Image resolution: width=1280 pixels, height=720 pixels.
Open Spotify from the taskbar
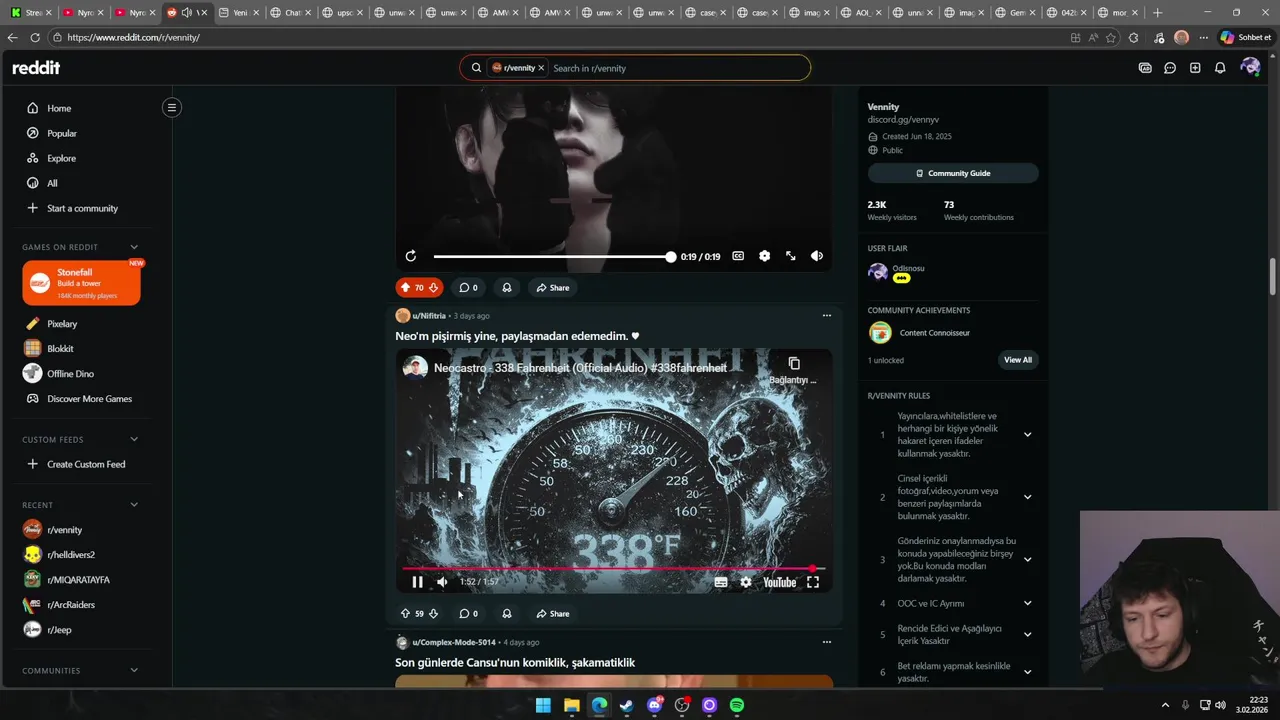coord(737,705)
